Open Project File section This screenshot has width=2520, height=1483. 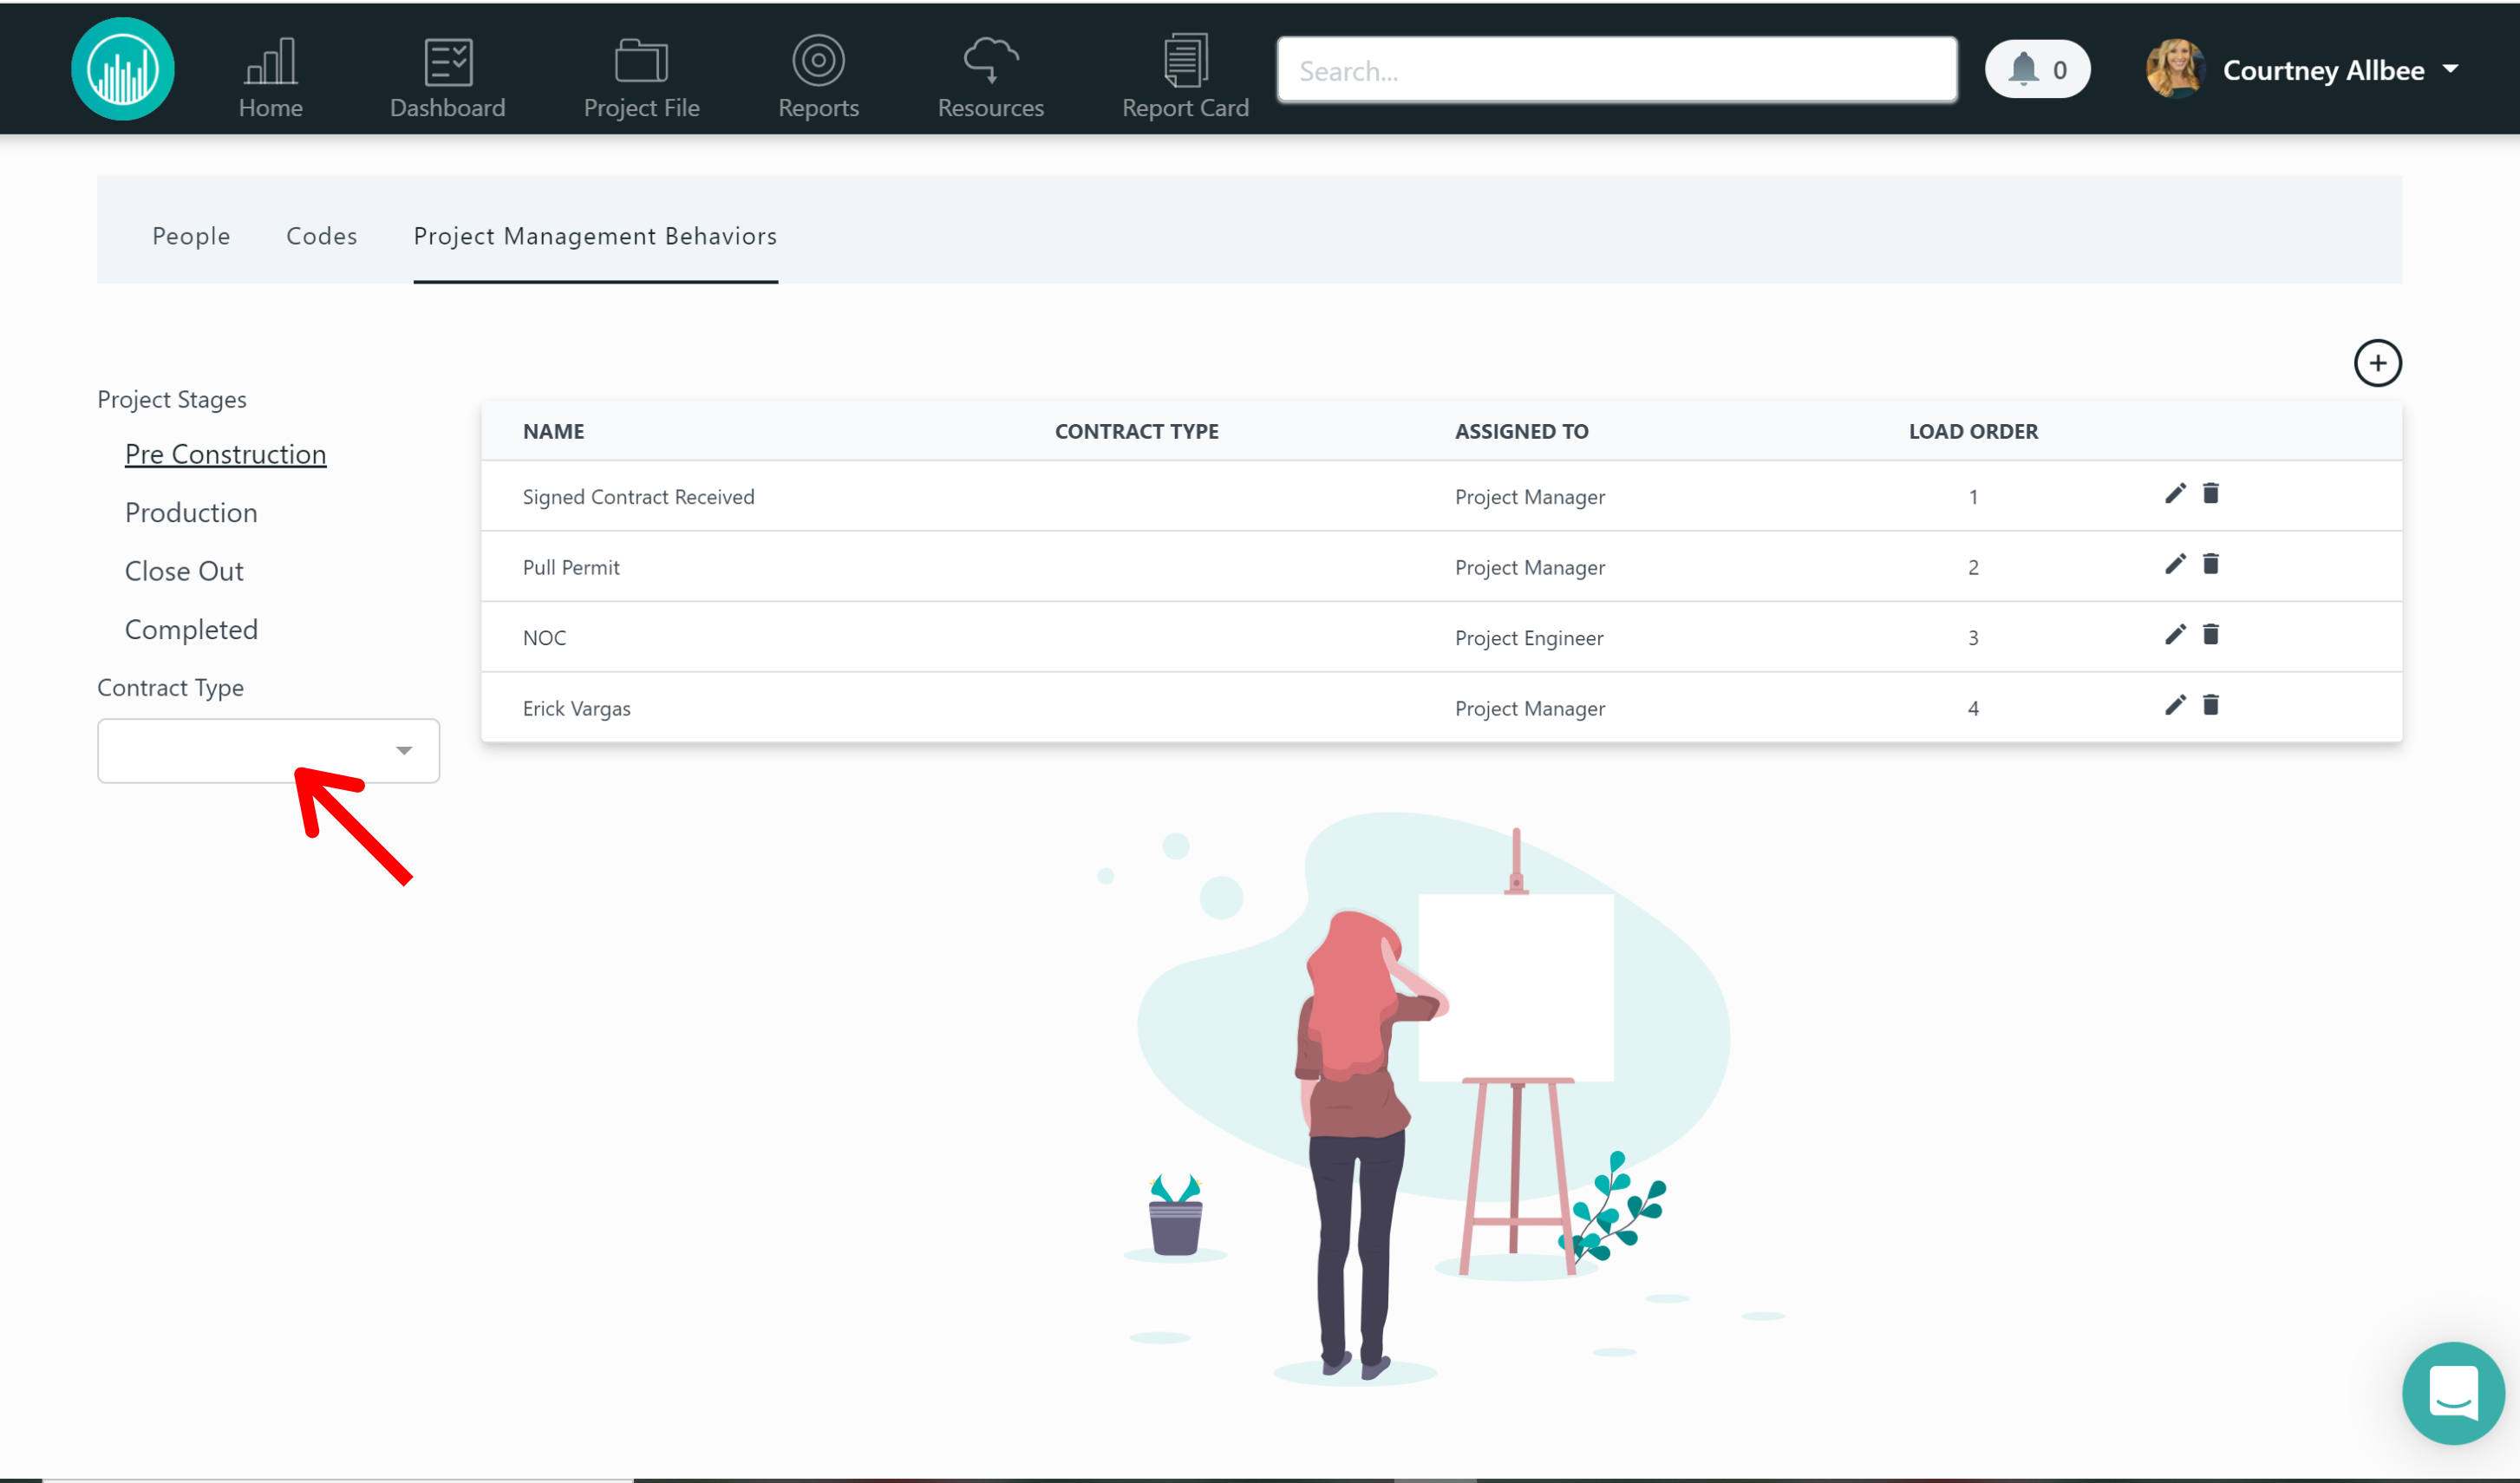[x=641, y=78]
